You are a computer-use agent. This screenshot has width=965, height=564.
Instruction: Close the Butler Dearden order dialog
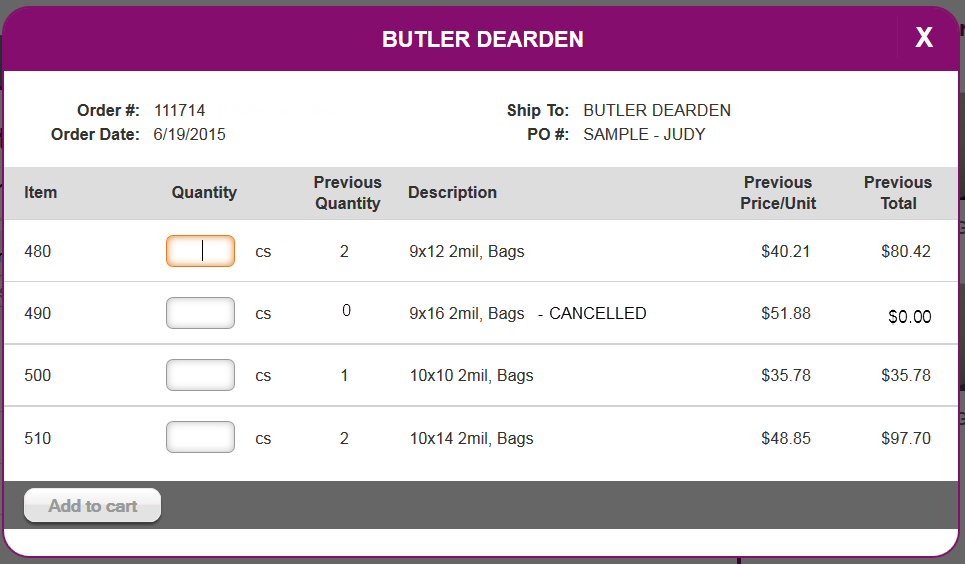point(924,38)
